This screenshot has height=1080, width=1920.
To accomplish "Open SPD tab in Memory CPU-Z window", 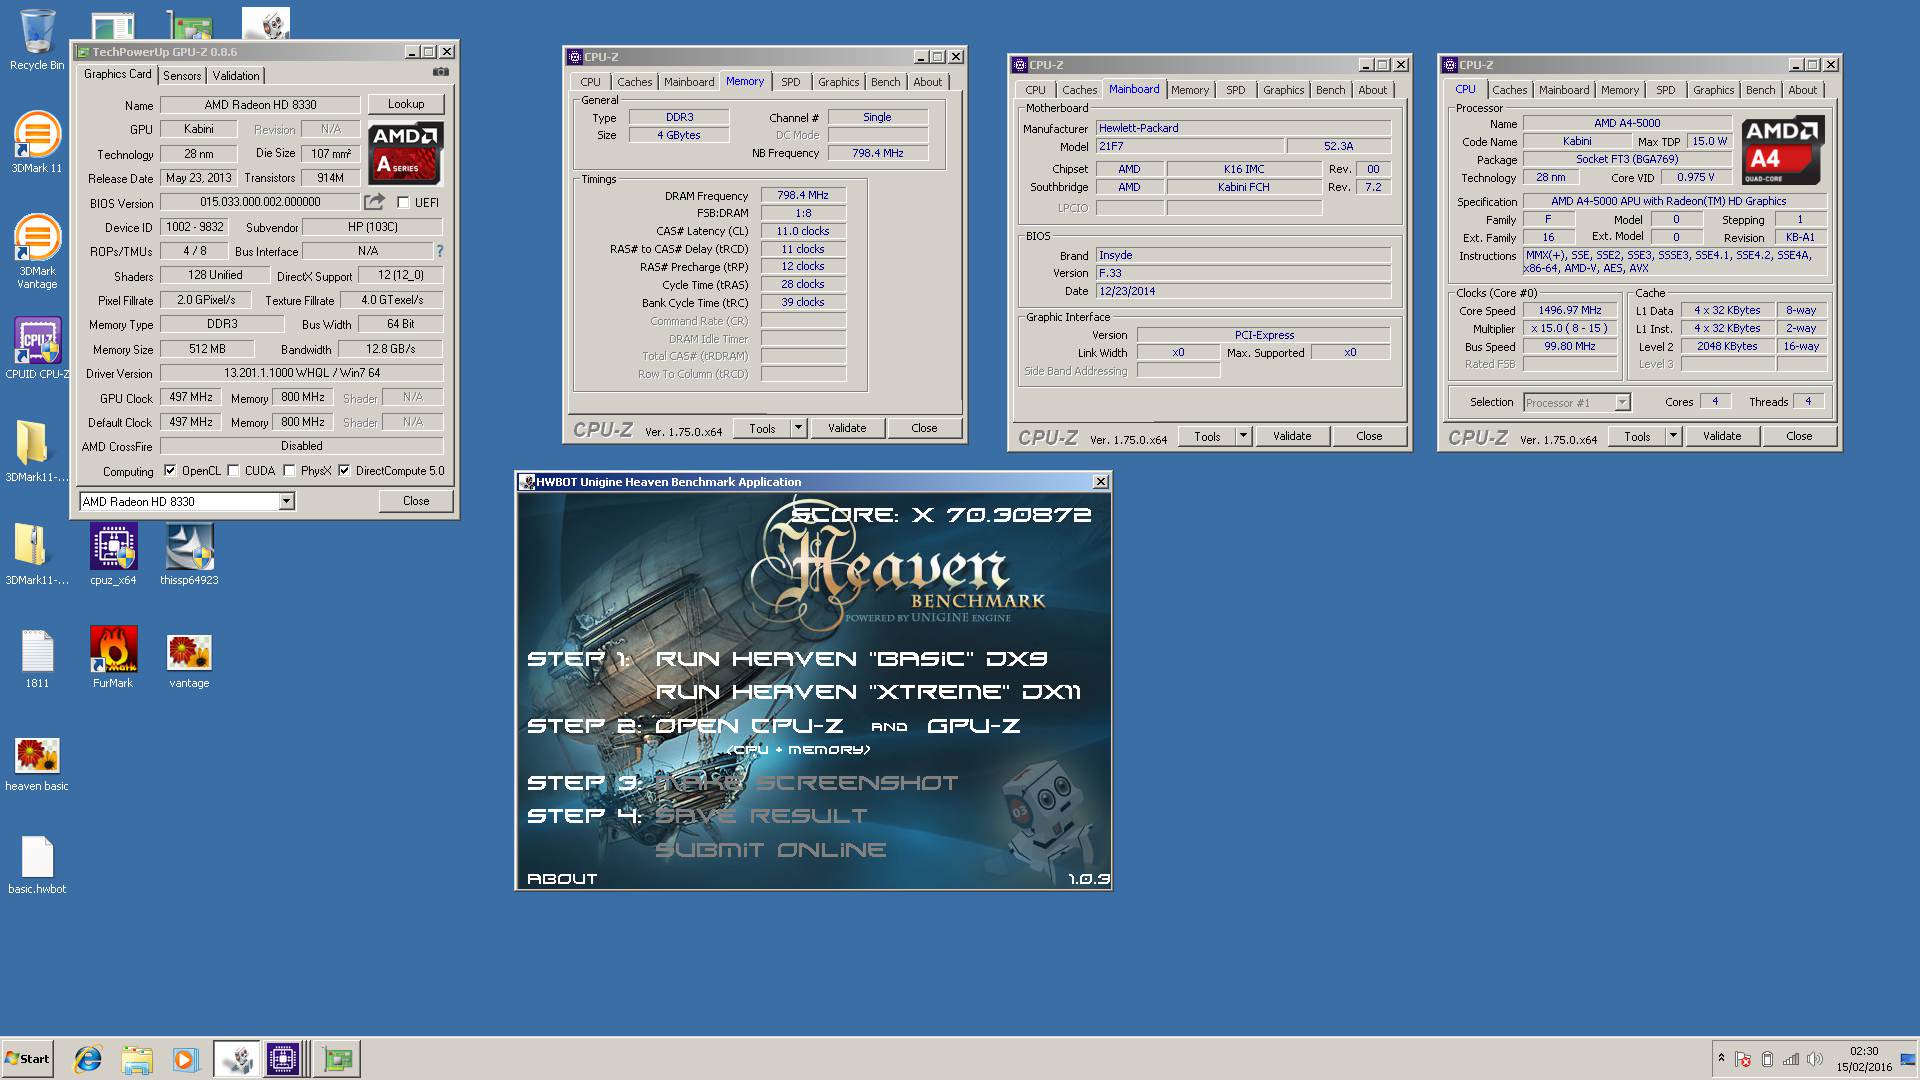I will (x=791, y=82).
